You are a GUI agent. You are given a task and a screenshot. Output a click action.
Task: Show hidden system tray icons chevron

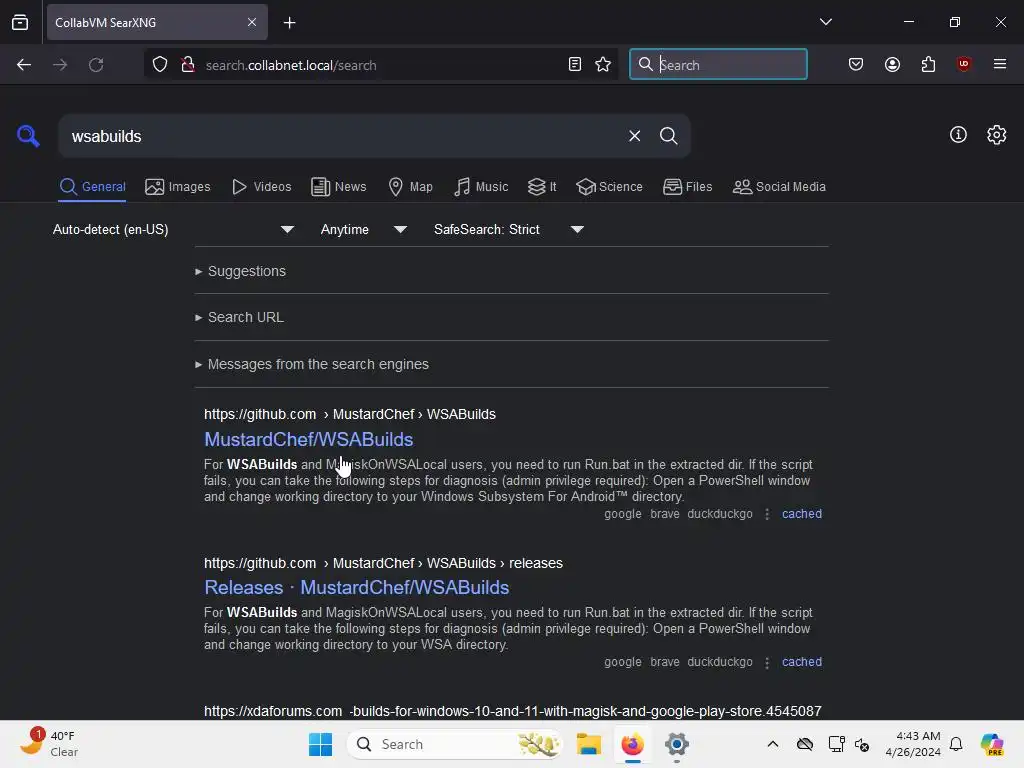click(773, 744)
